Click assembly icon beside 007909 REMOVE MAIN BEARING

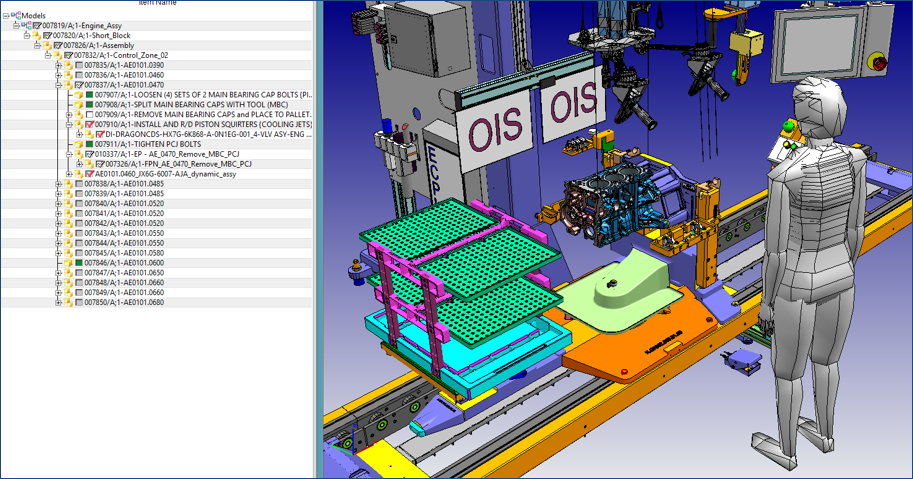click(79, 115)
